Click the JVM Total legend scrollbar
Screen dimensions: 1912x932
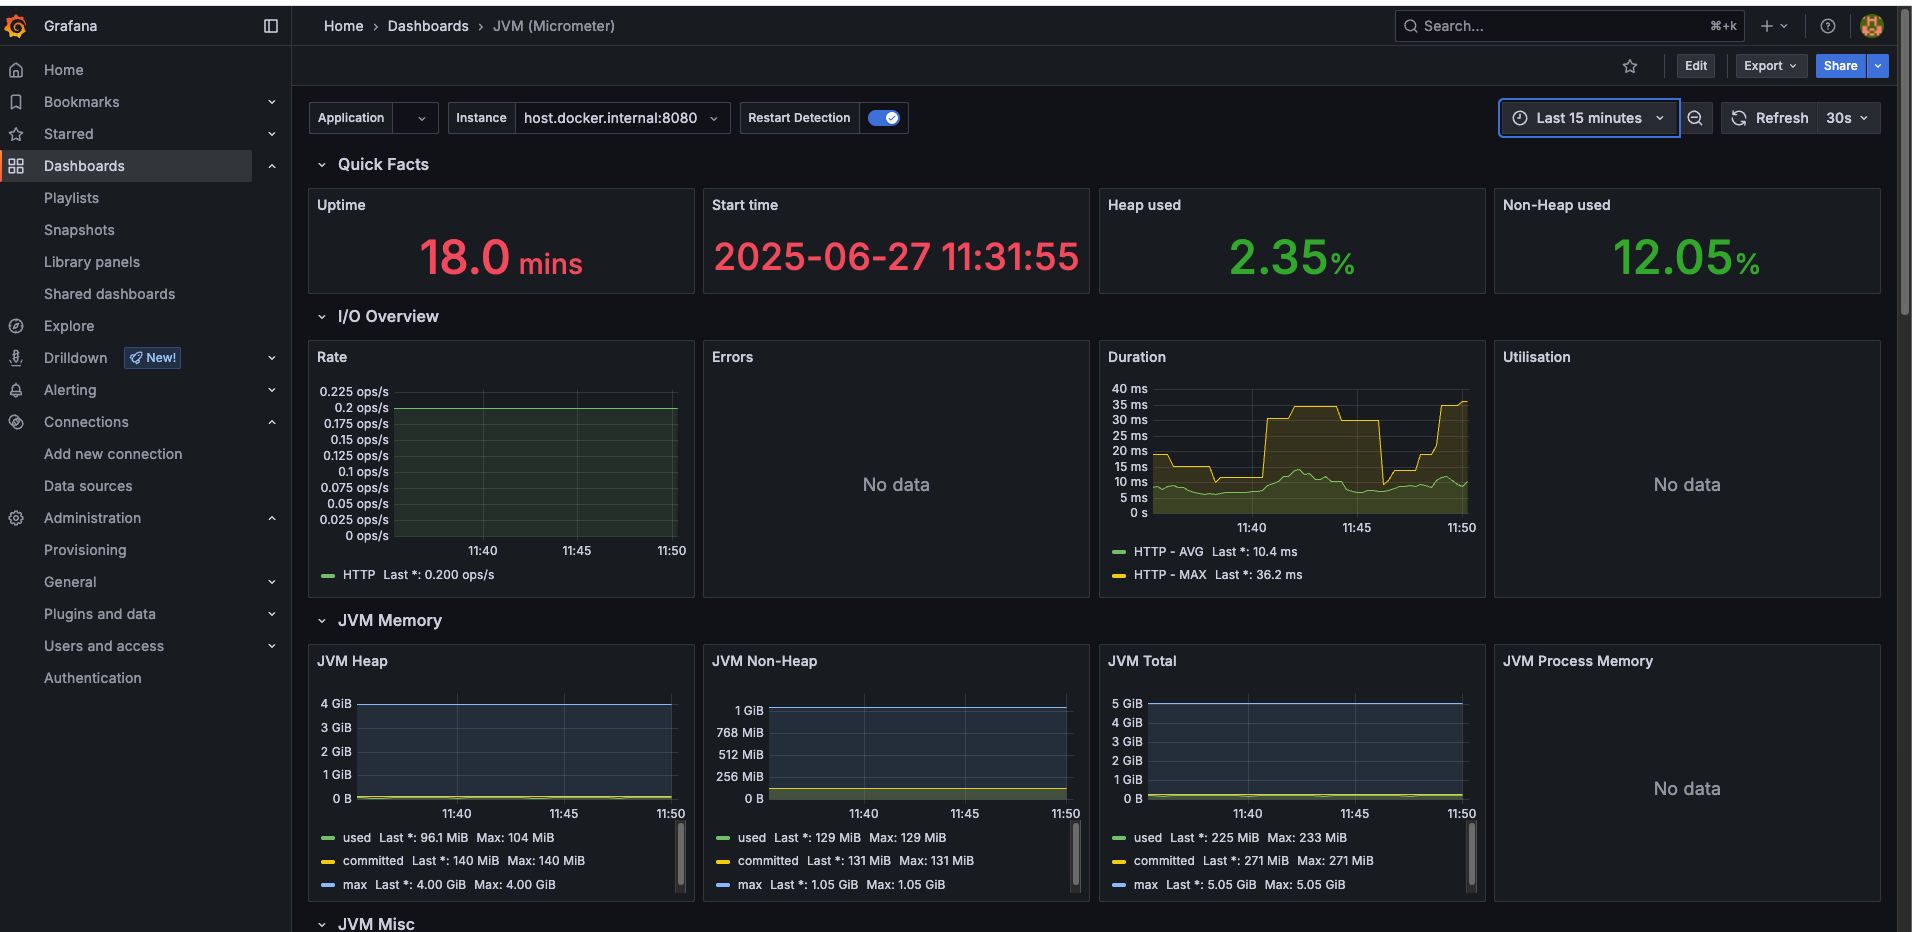[1472, 856]
